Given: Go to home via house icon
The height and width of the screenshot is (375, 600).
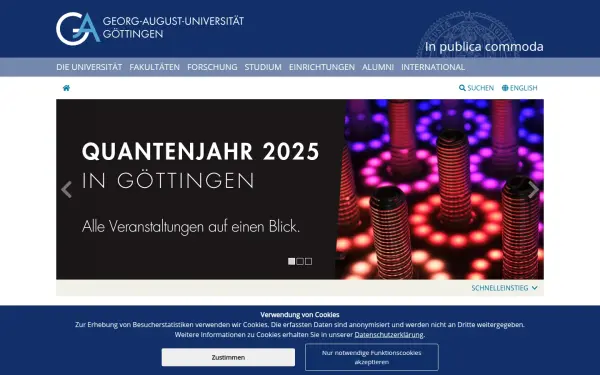Looking at the screenshot, I should point(66,88).
